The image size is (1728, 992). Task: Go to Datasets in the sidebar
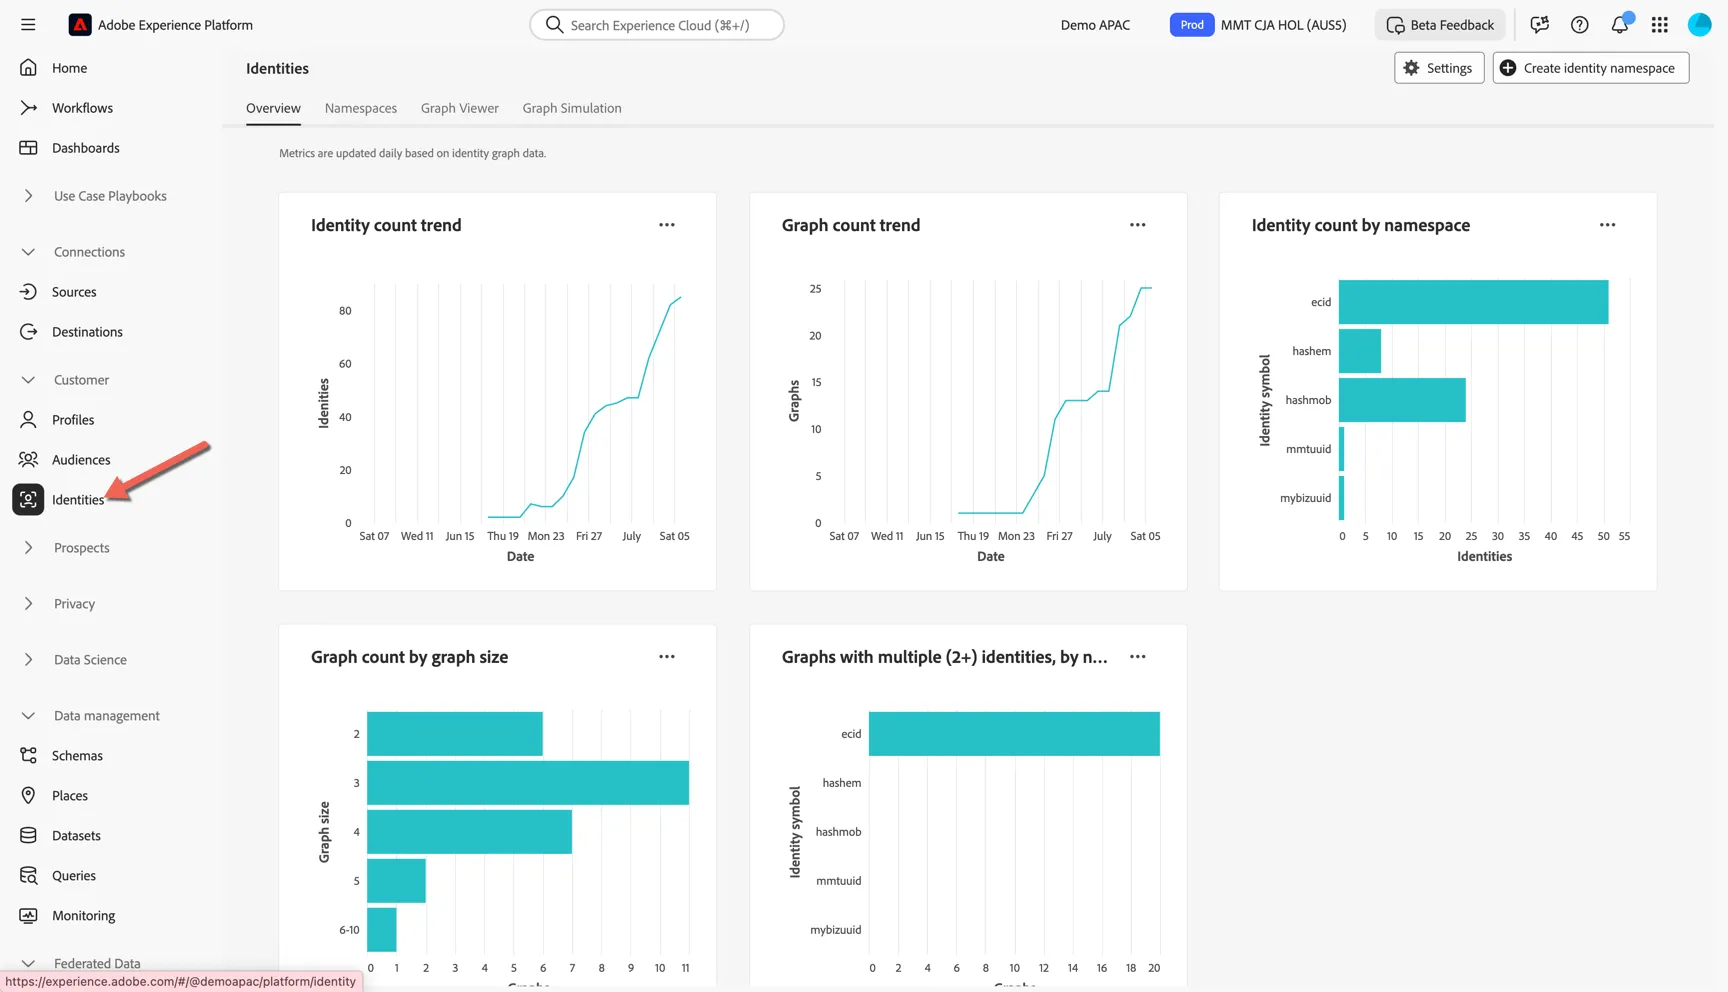pos(76,836)
